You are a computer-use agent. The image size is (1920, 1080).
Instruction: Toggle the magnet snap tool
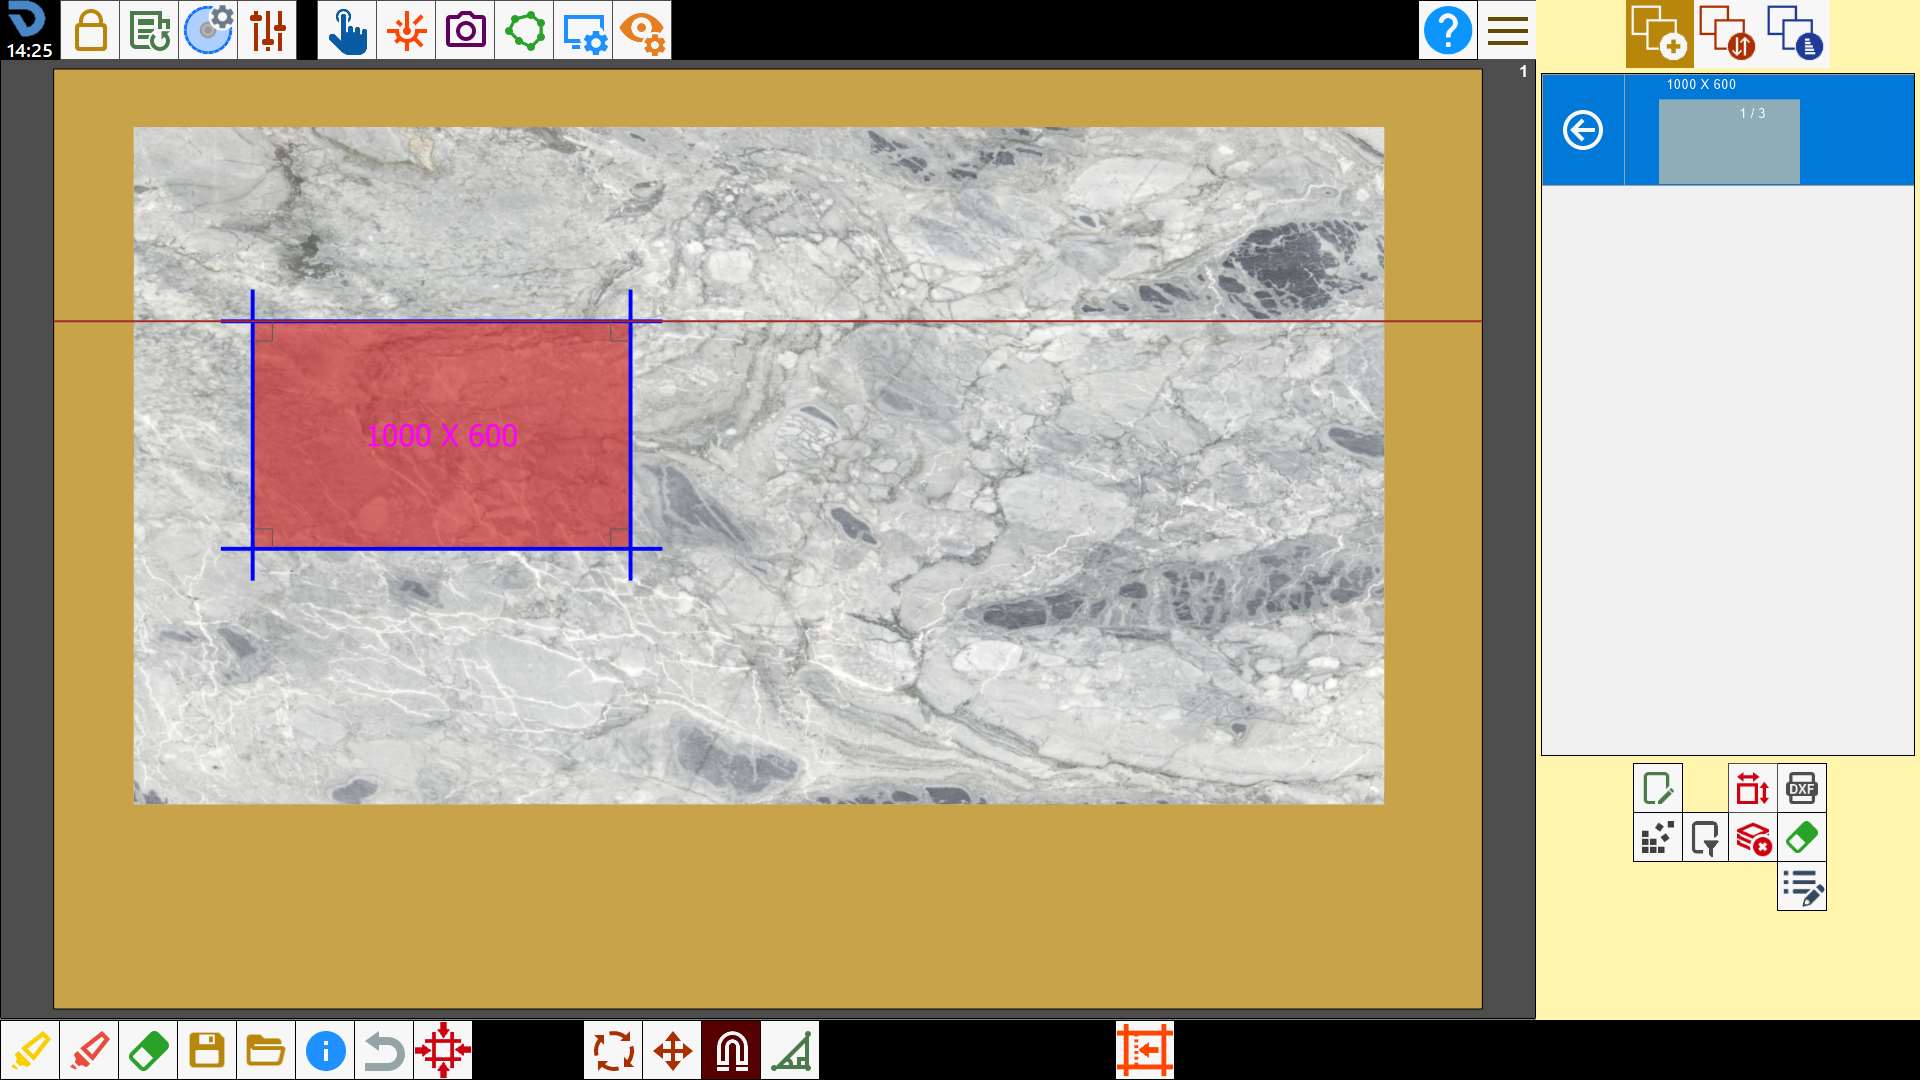(731, 1050)
